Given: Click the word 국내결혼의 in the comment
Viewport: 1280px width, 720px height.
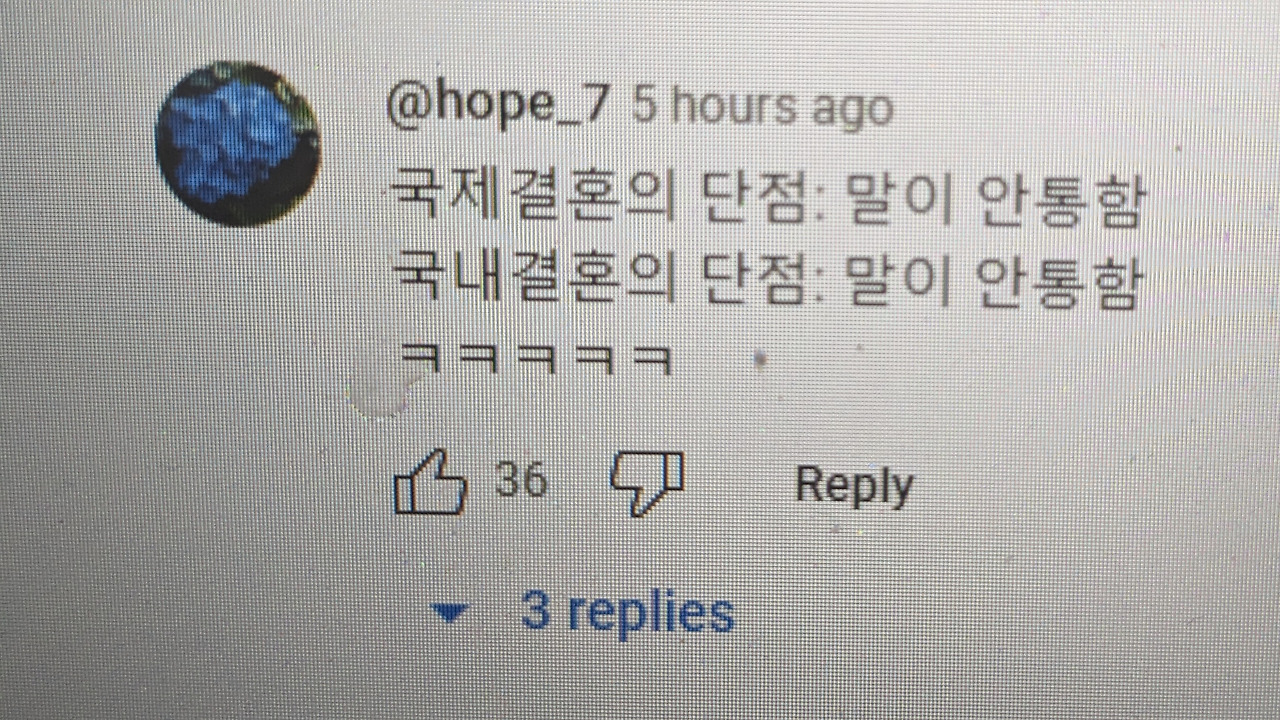Looking at the screenshot, I should 525,281.
